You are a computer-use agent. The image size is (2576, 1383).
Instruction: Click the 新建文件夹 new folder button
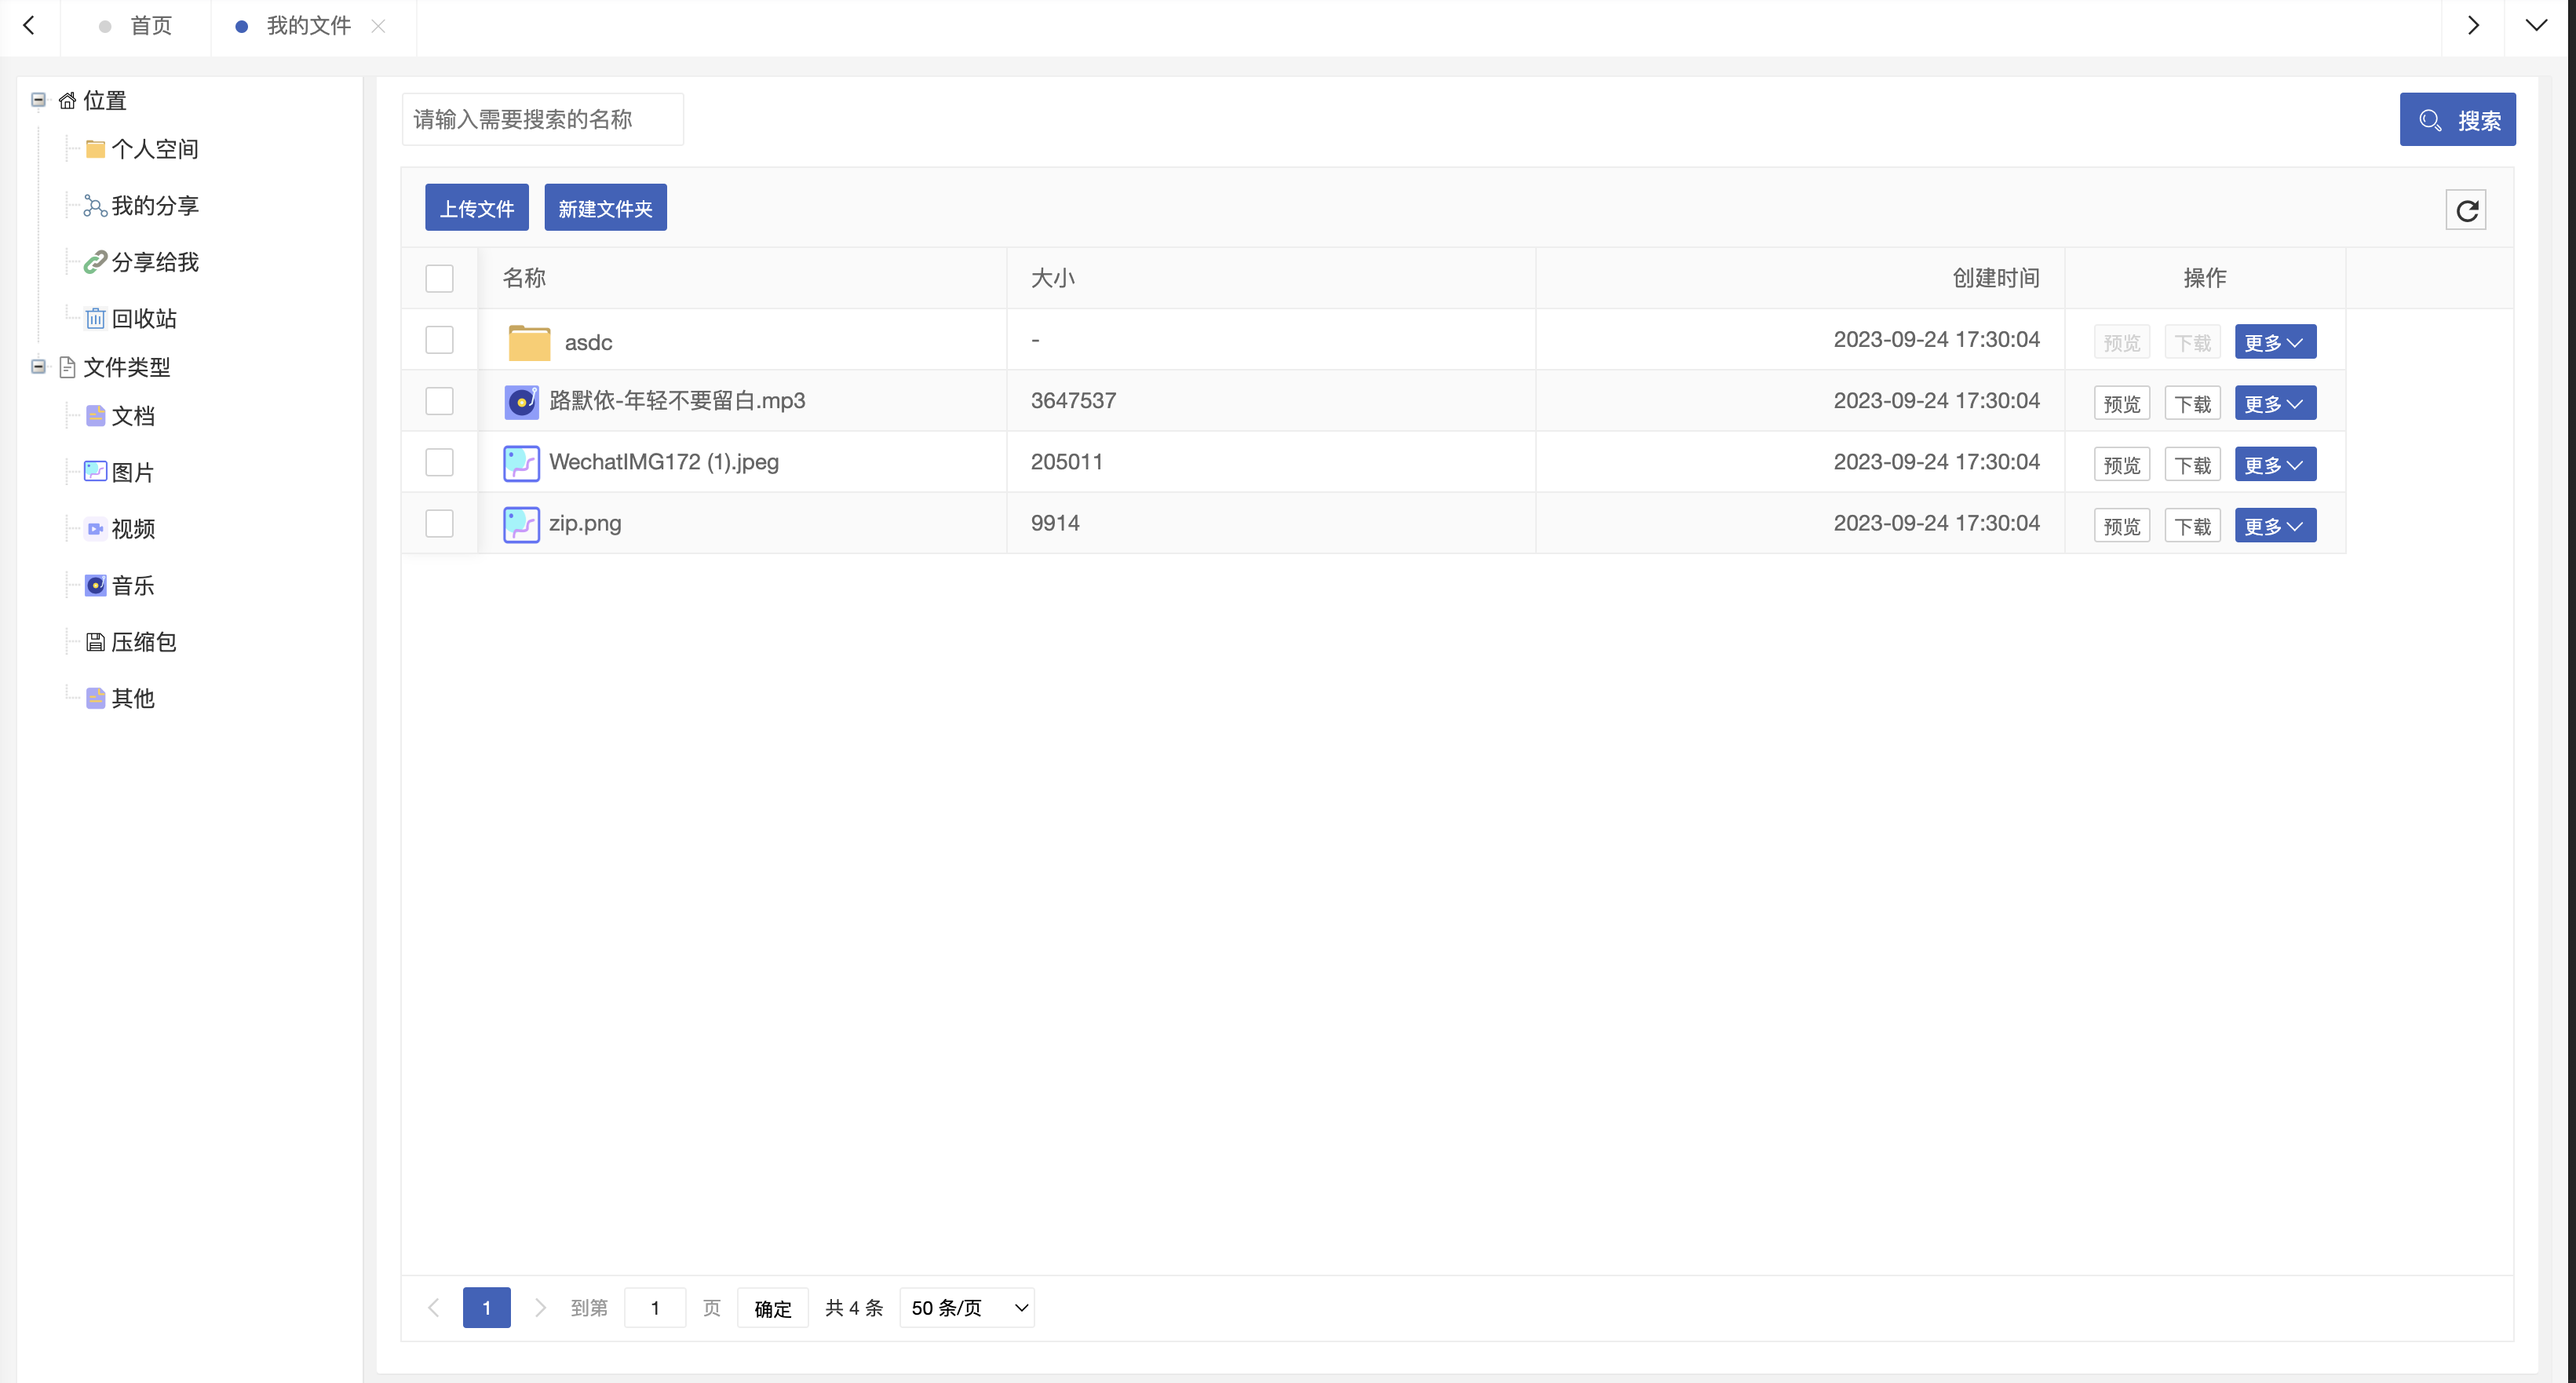(x=605, y=208)
